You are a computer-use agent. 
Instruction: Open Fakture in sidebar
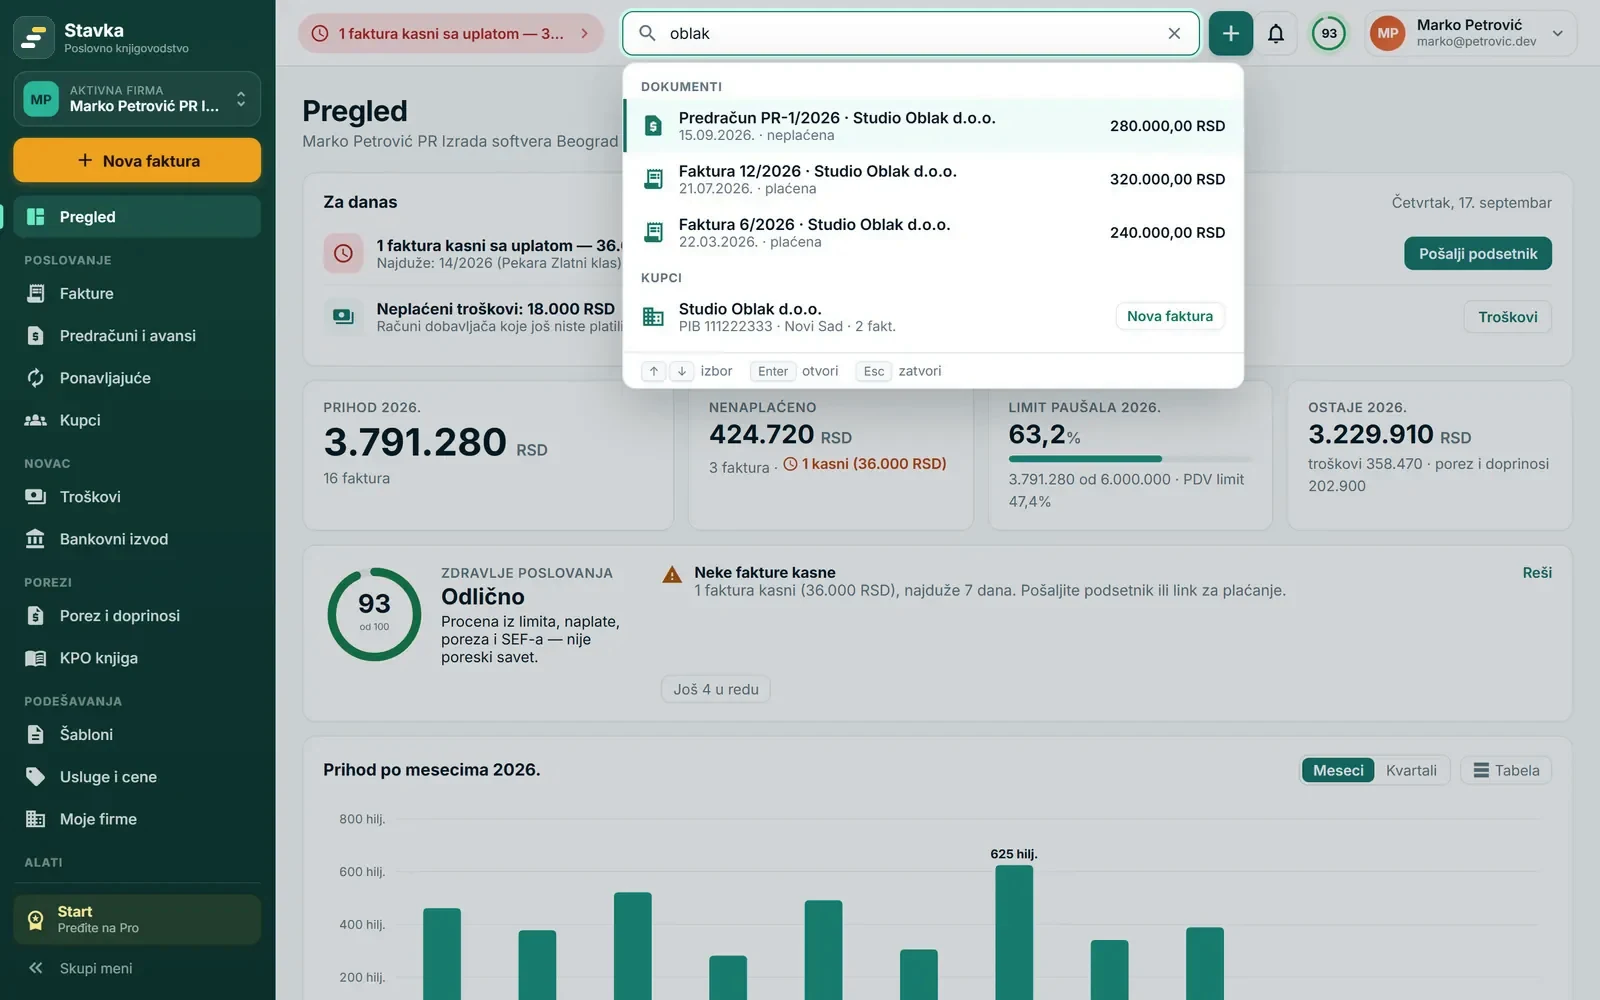[x=137, y=293]
